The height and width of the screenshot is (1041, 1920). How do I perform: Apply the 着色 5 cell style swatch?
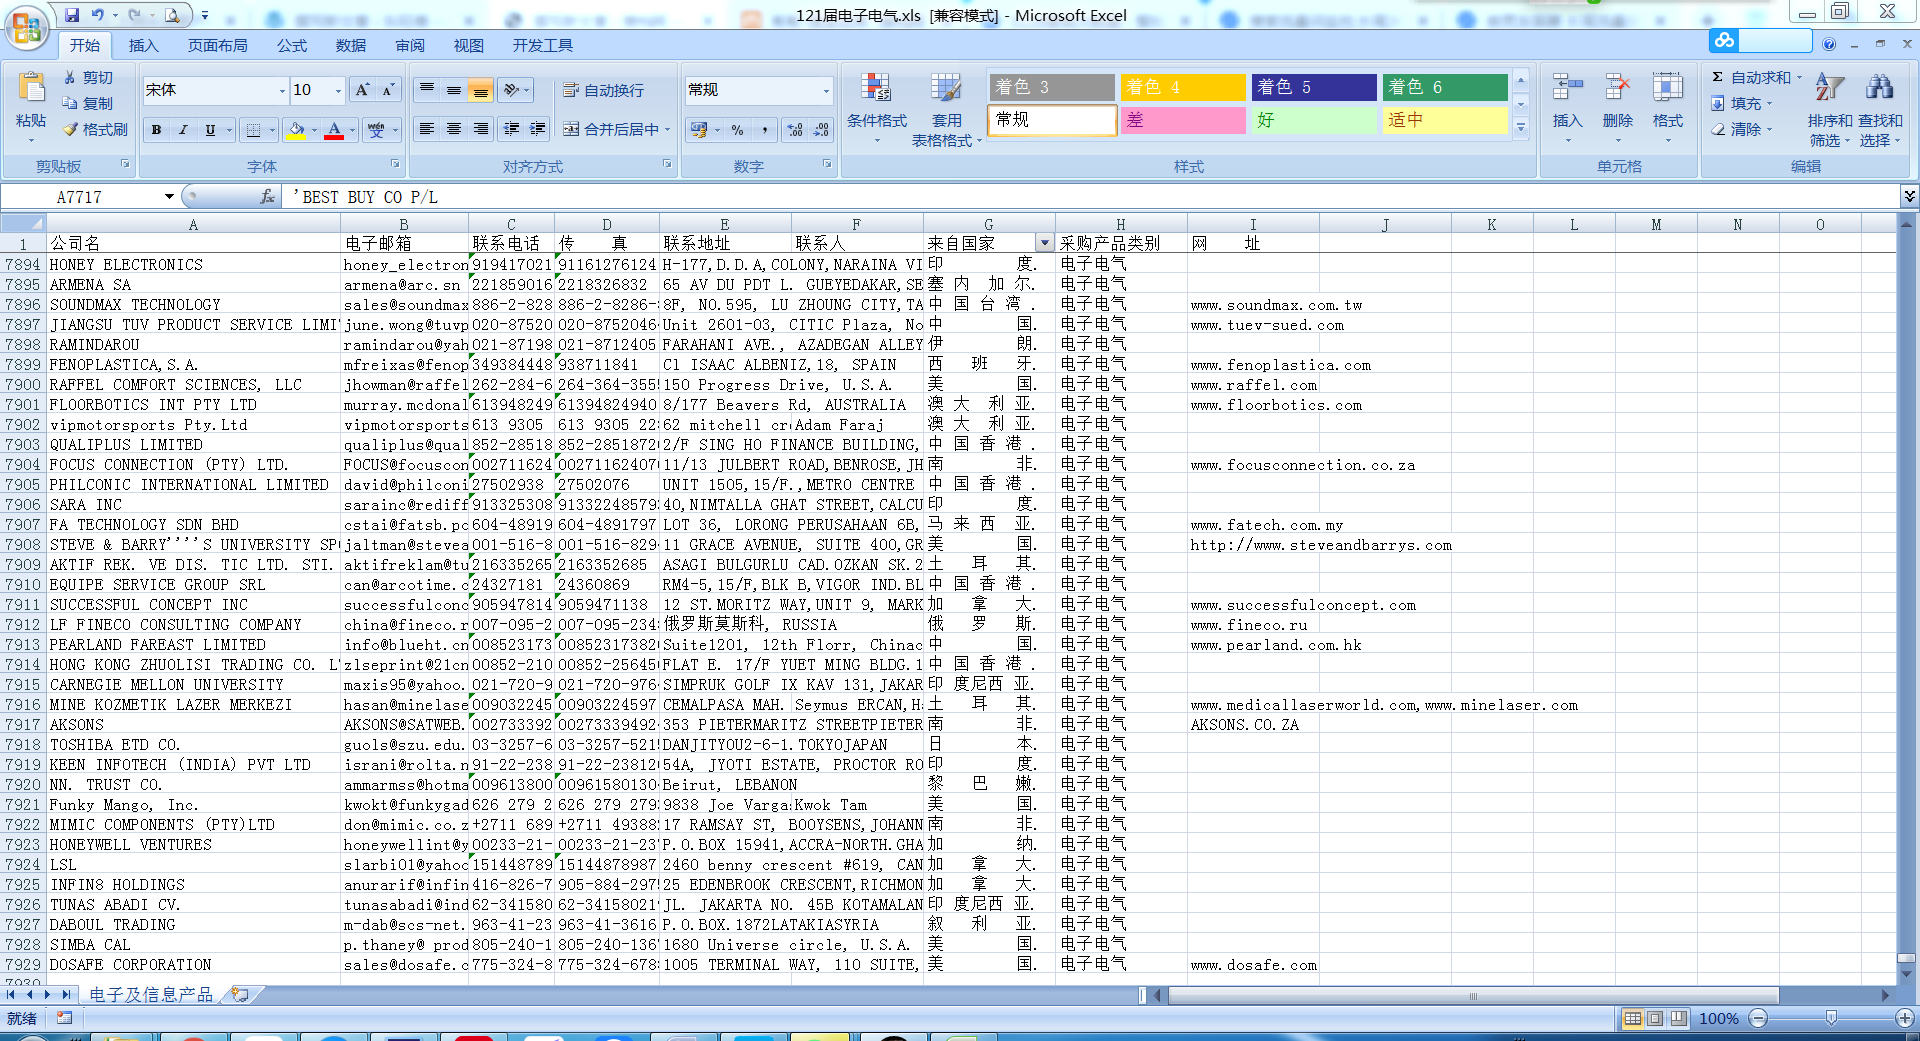pos(1312,87)
